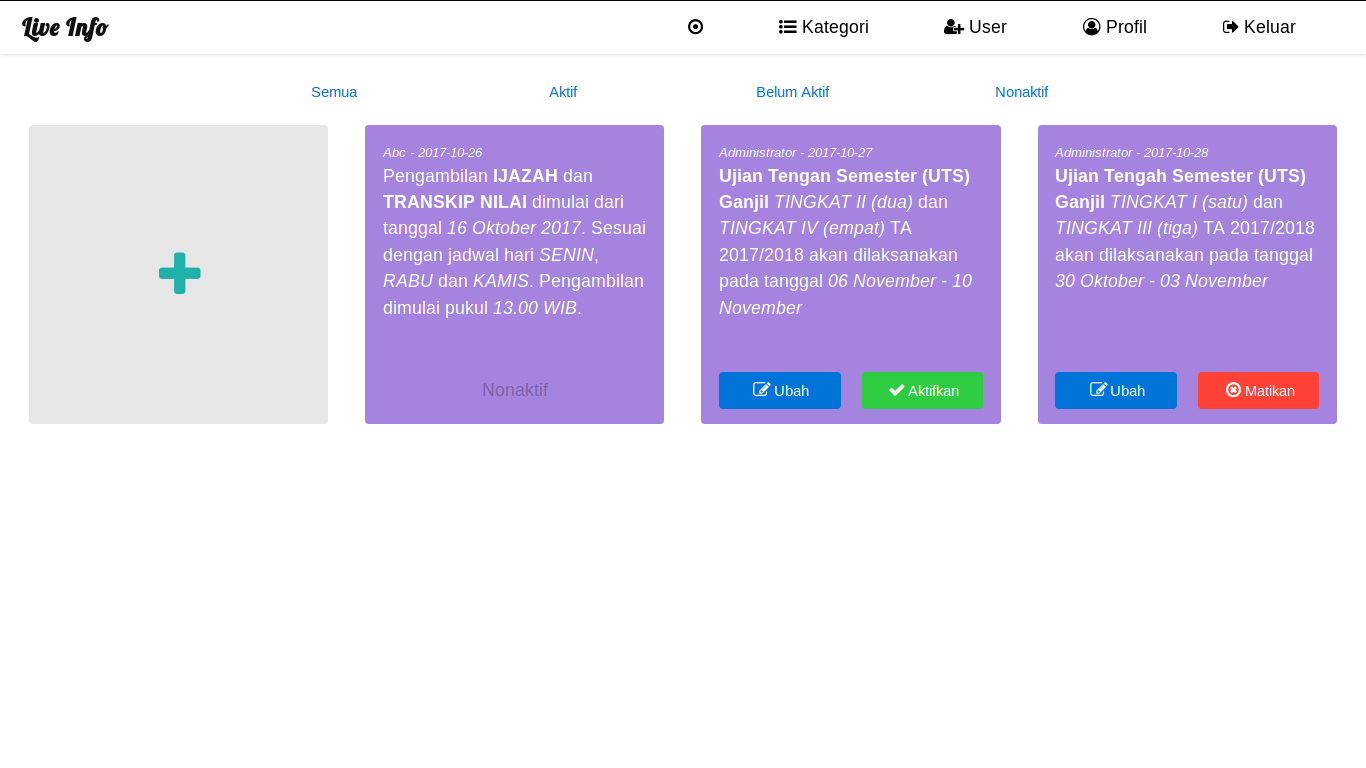This screenshot has width=1366, height=768.
Task: Click Ubah on the 2017-10-27 card
Action: 780,390
